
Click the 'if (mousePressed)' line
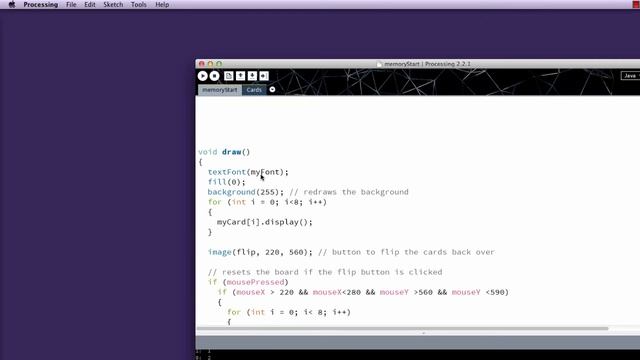click(248, 282)
